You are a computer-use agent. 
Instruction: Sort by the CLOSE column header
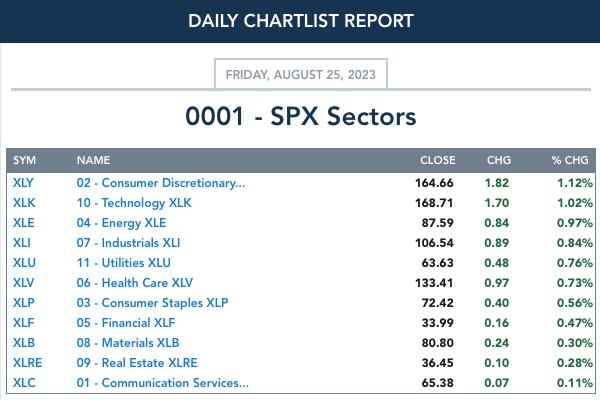(x=438, y=160)
